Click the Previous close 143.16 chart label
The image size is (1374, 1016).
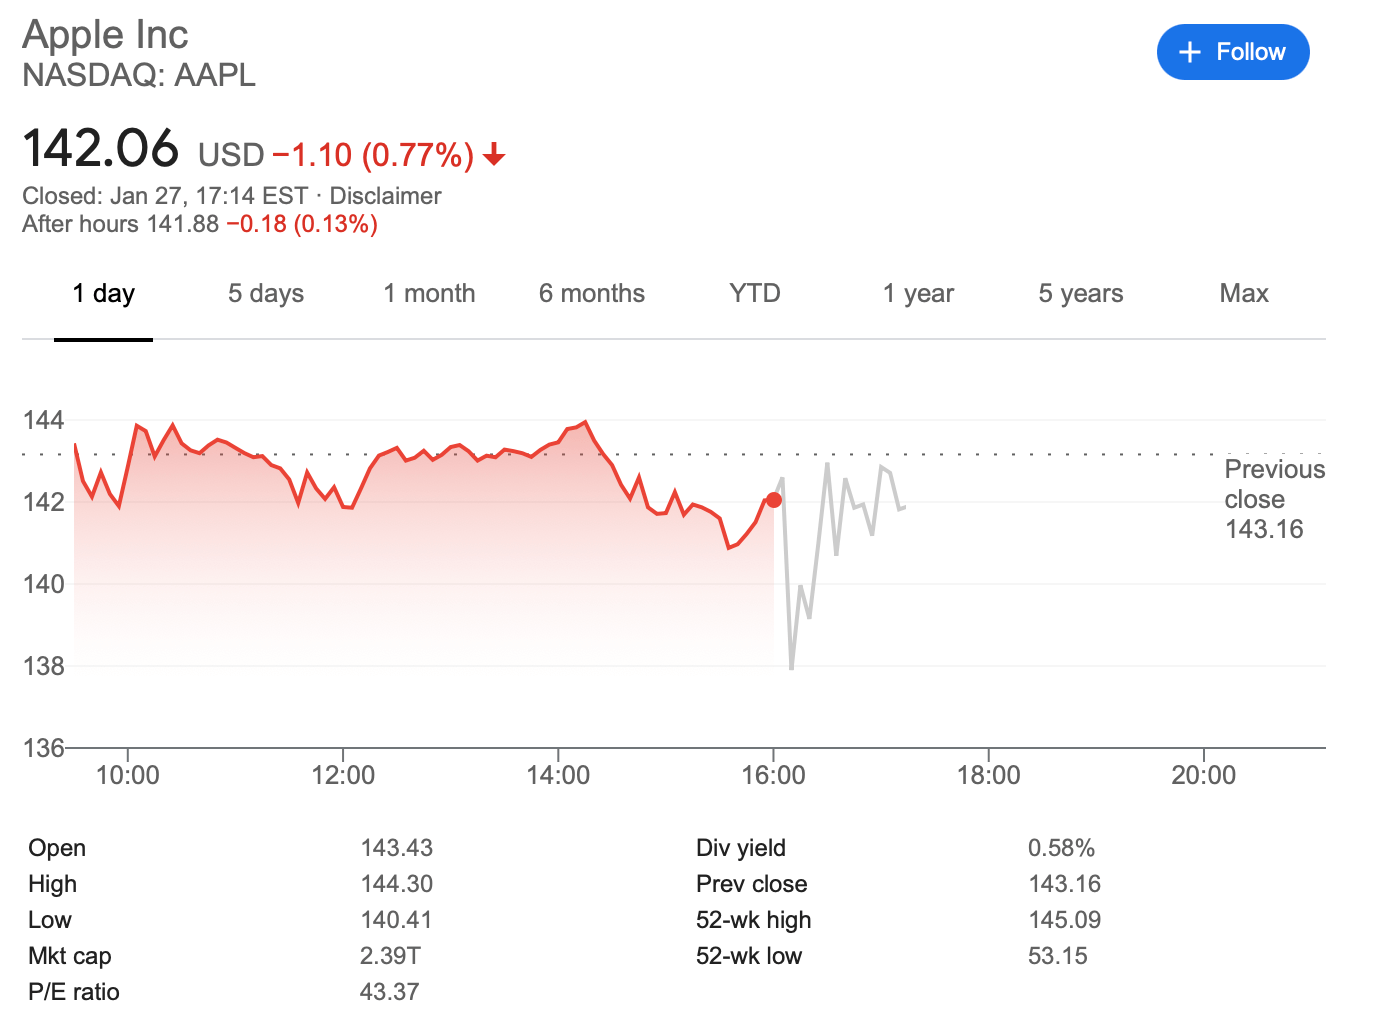(1273, 499)
